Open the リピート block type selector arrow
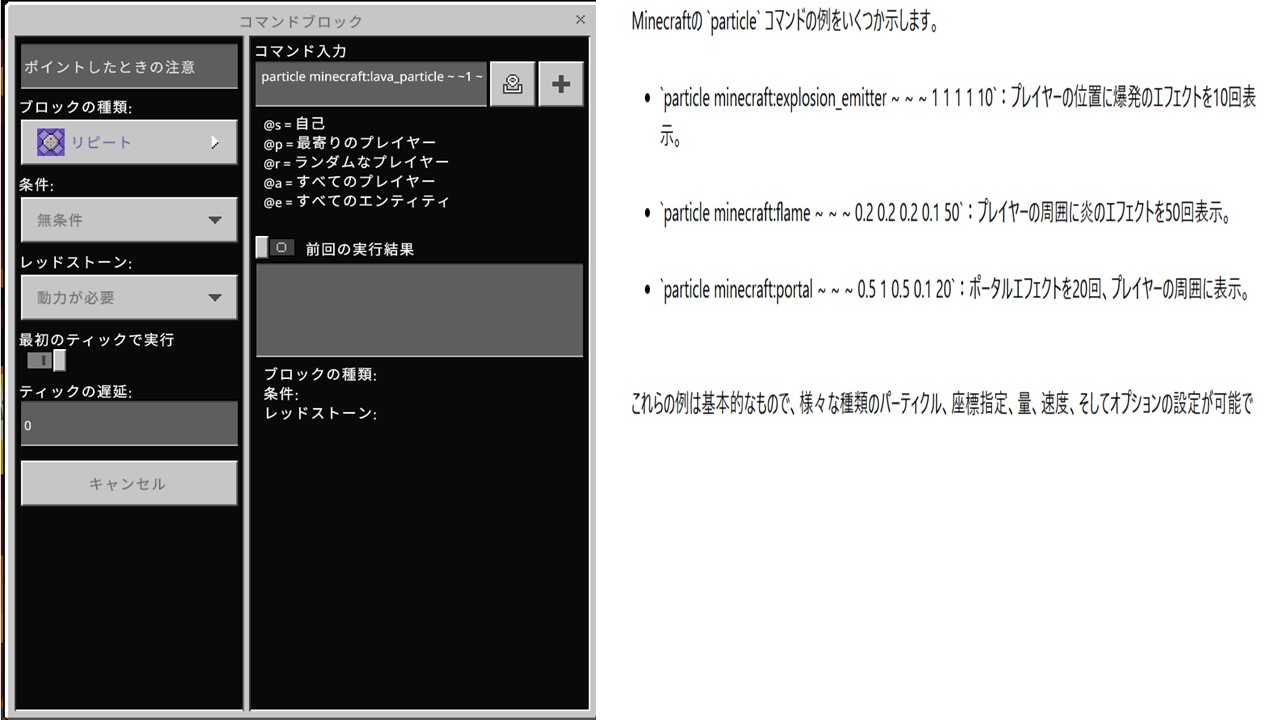This screenshot has width=1280, height=720. pyautogui.click(x=214, y=143)
